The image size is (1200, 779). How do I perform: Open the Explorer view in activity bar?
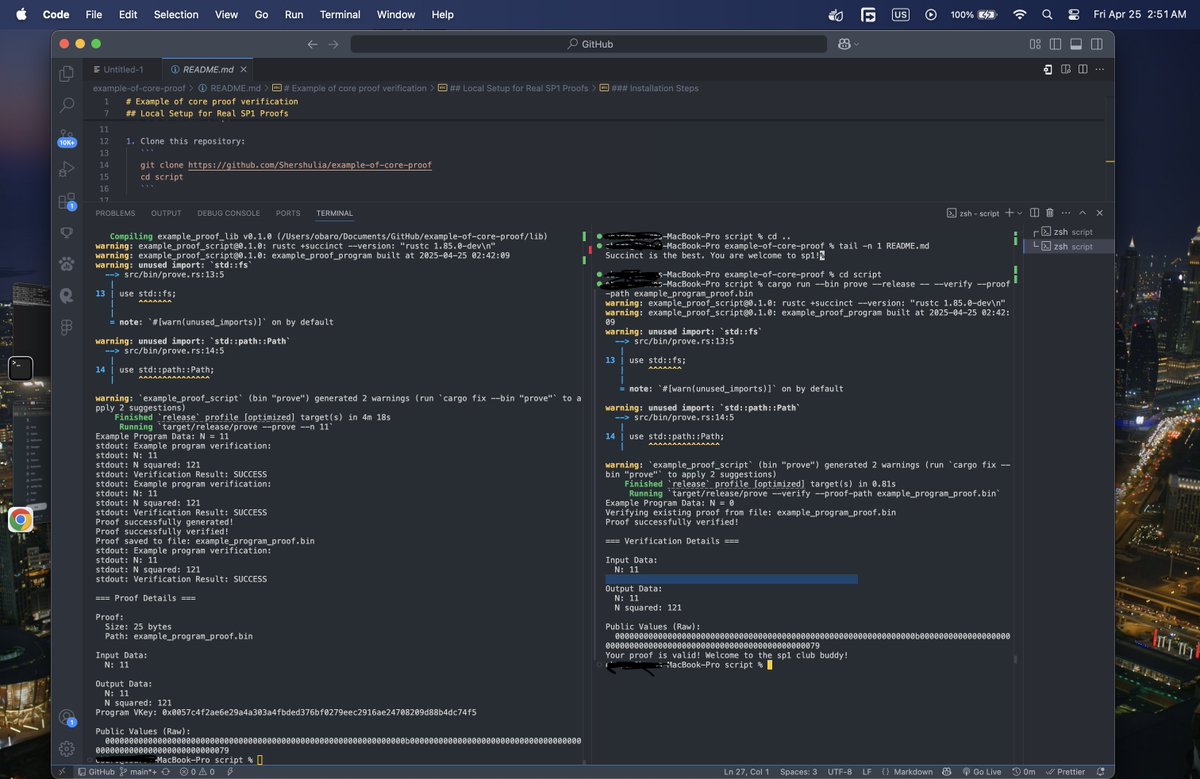67,73
